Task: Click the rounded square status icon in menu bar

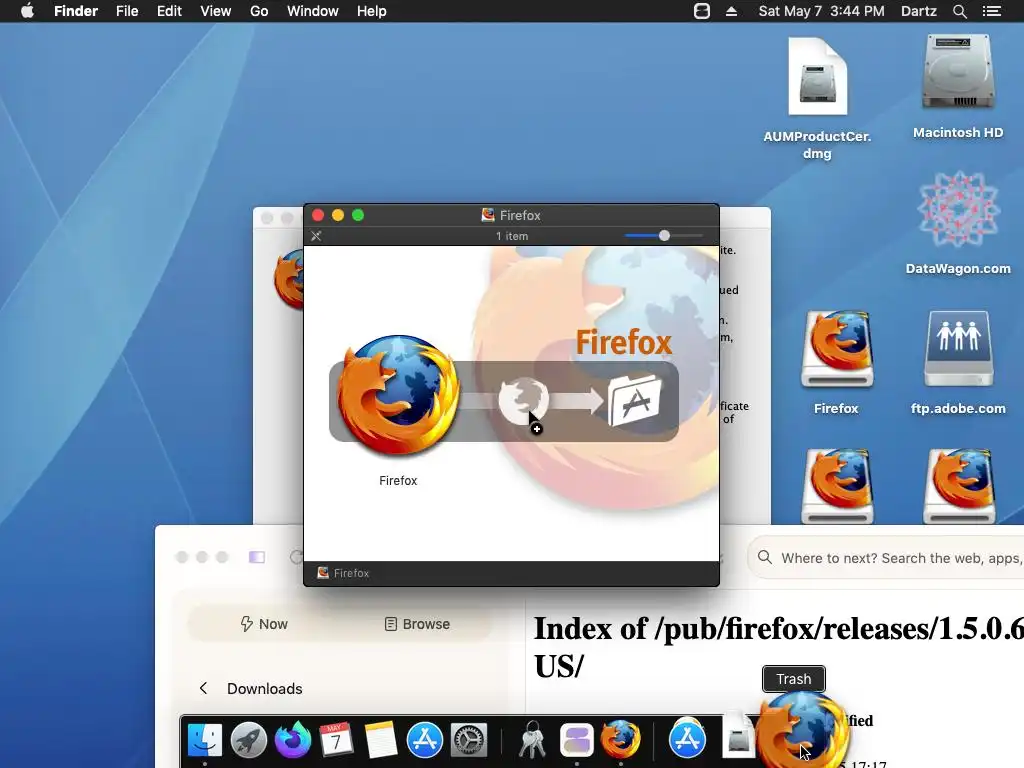Action: pyautogui.click(x=702, y=11)
